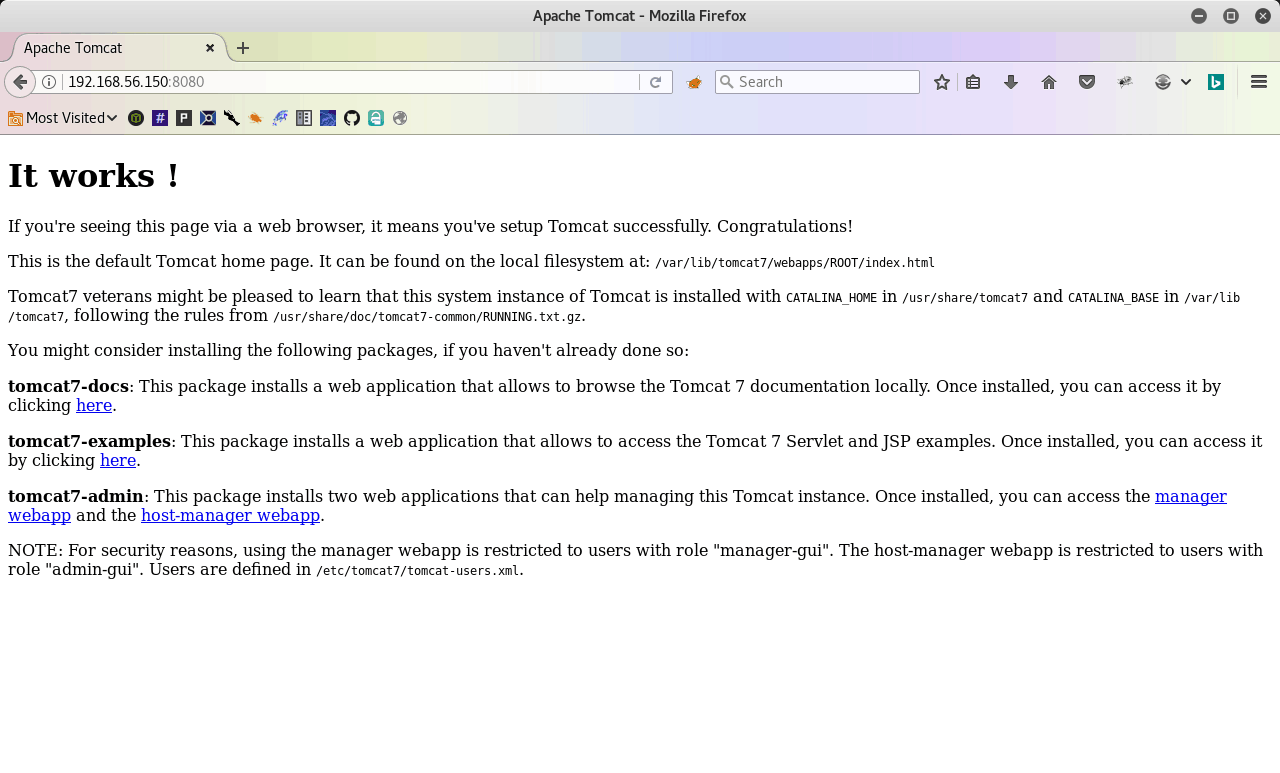Click the browser Back arrow button

pos(19,82)
